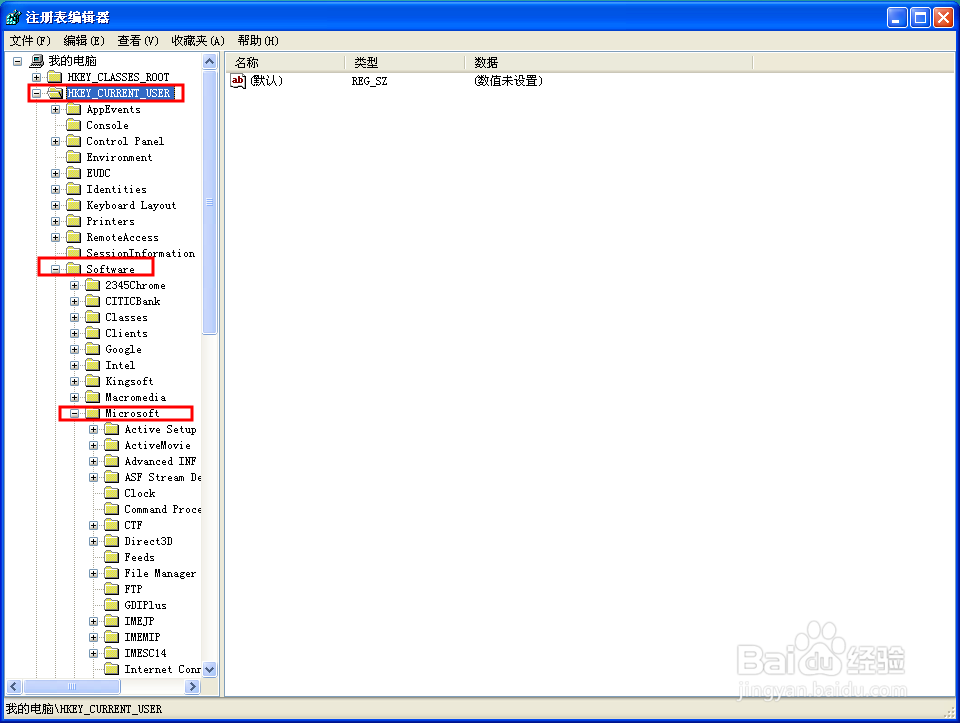The width and height of the screenshot is (960, 723).
Task: Click the Direct3D folder icon
Action: 112,541
